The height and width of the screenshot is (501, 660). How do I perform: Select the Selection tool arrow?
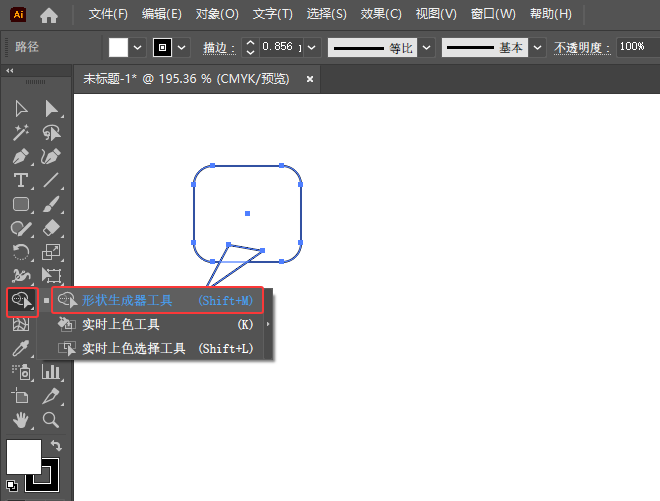click(x=21, y=109)
